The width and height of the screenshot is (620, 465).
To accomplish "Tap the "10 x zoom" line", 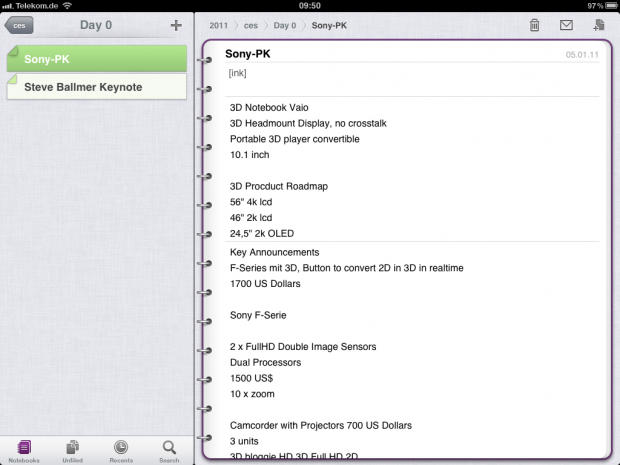I will click(x=252, y=394).
